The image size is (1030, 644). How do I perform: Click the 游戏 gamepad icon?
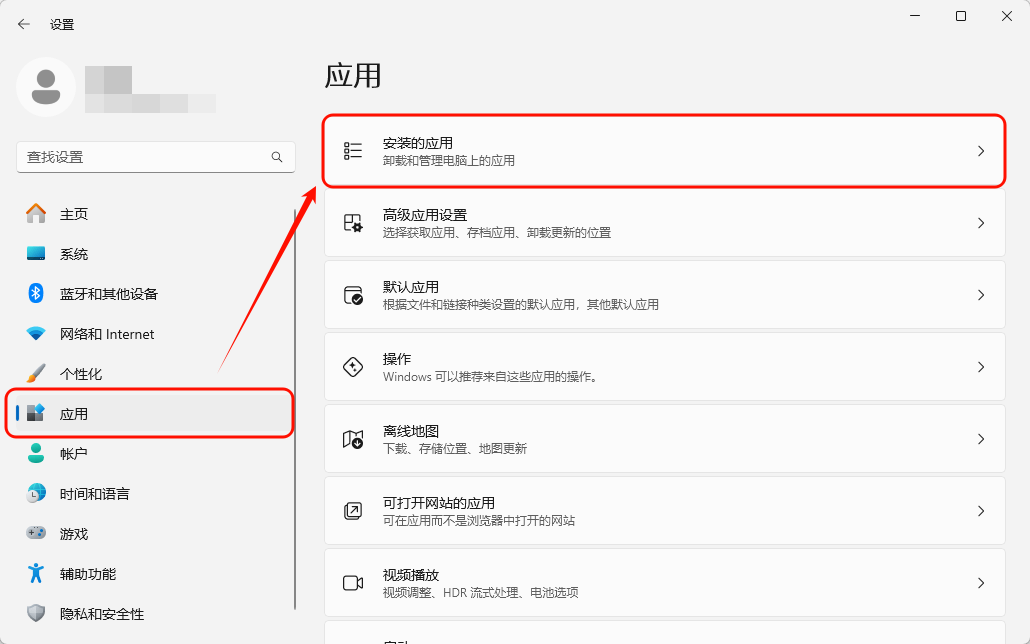[36, 533]
